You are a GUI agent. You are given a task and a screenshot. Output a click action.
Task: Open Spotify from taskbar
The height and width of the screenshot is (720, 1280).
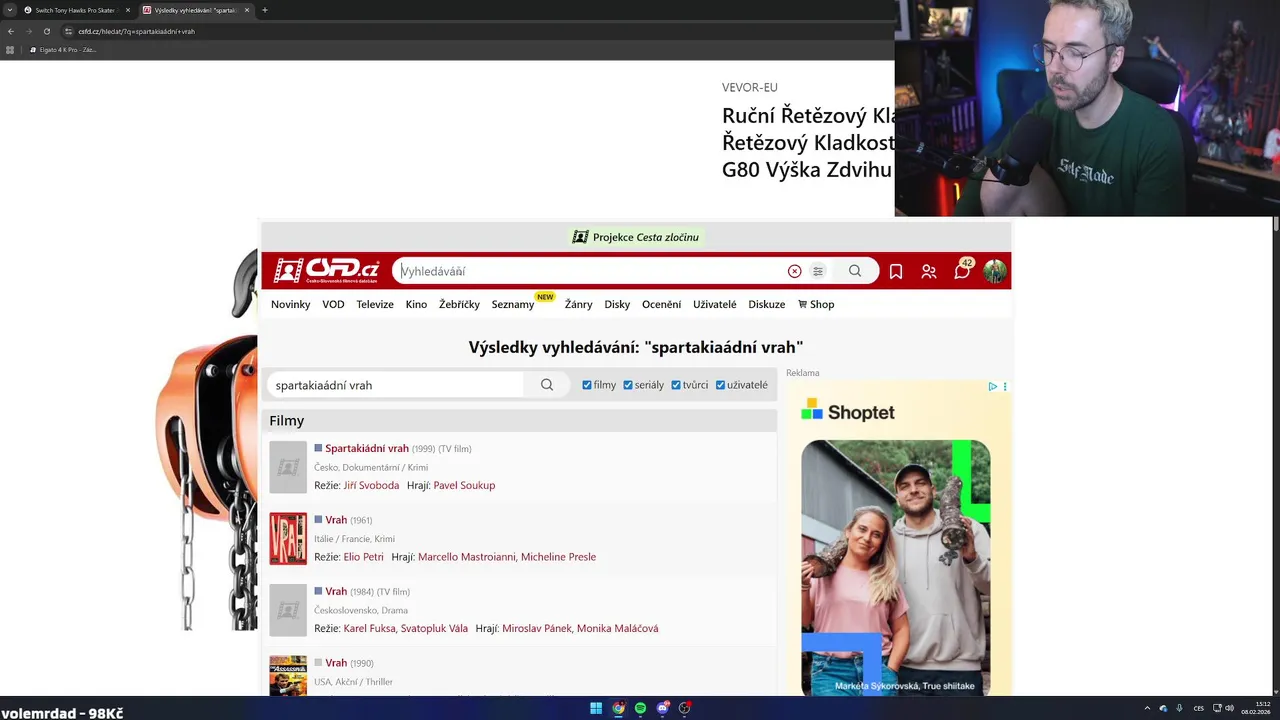click(640, 708)
